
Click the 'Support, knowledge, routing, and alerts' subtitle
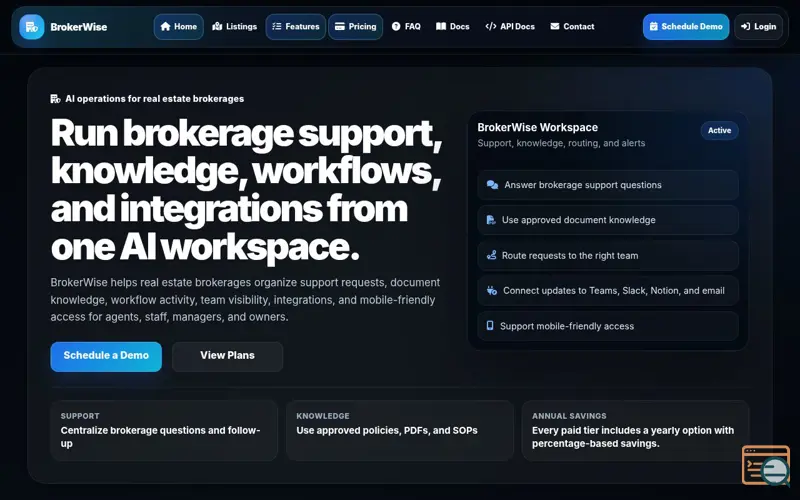click(x=561, y=143)
